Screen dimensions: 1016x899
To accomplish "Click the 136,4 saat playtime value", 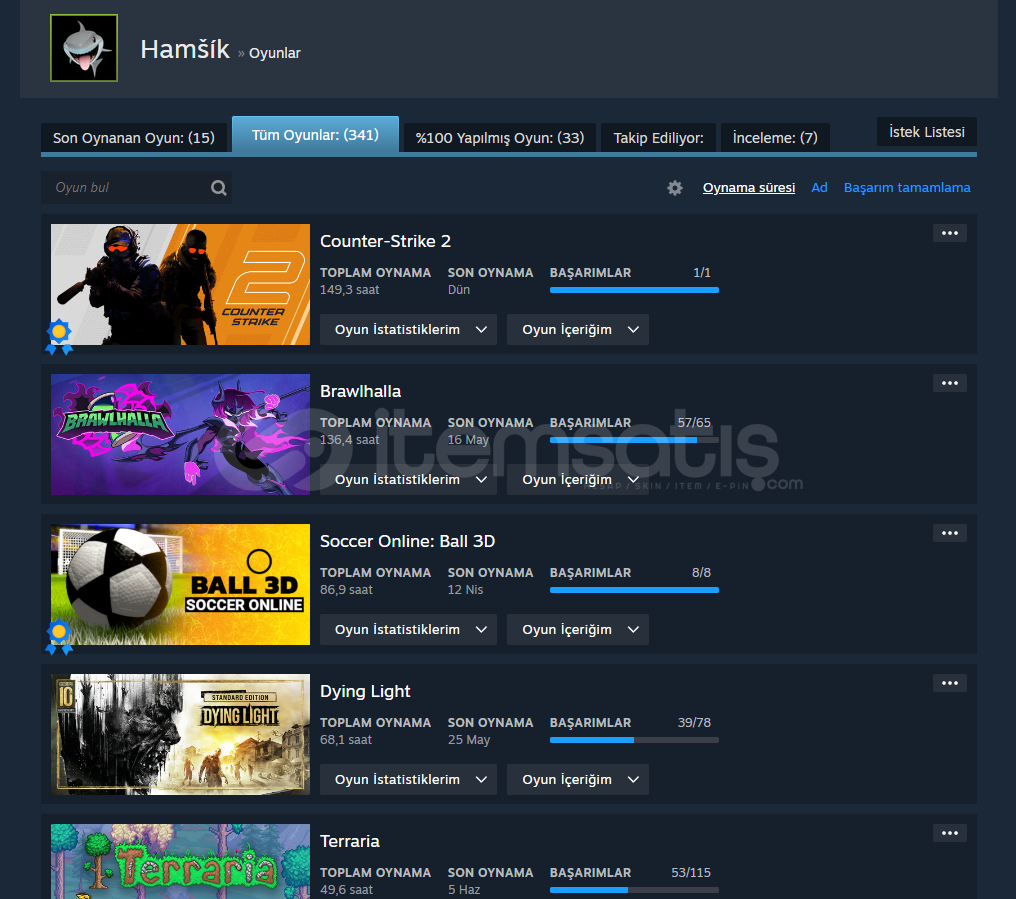I will pos(350,439).
